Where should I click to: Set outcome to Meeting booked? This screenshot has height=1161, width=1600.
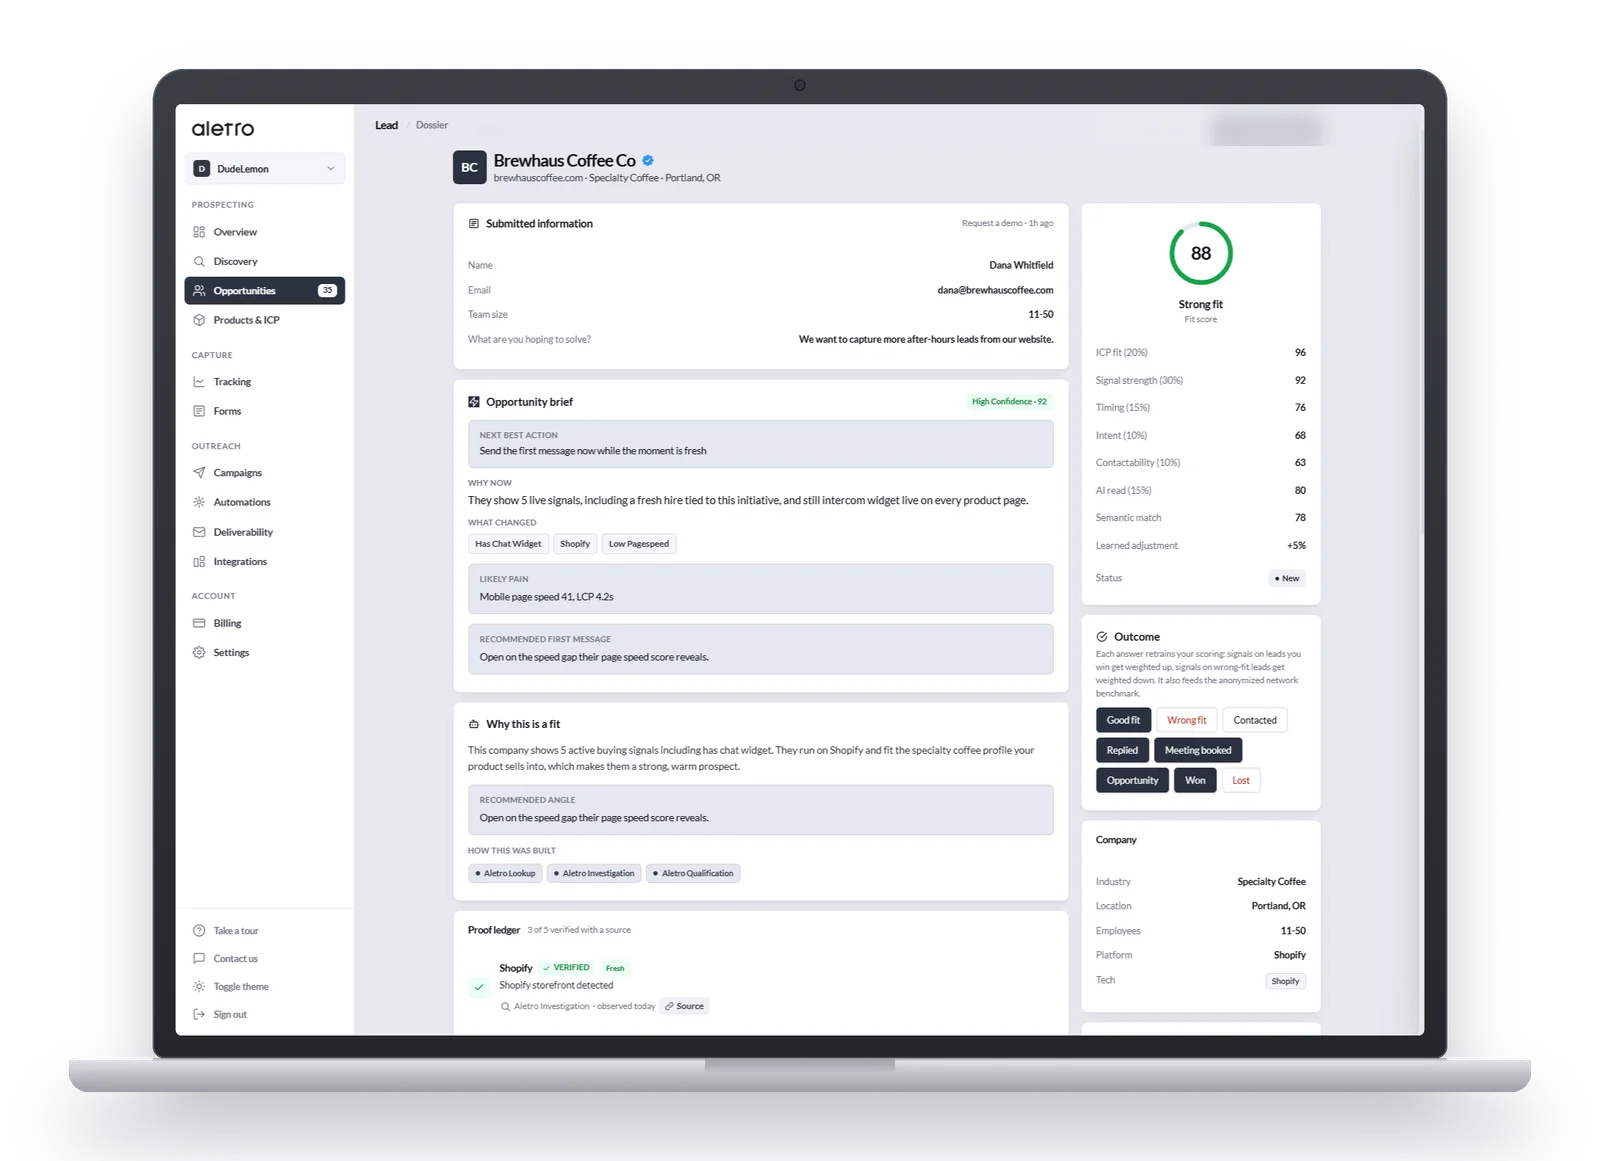tap(1198, 750)
